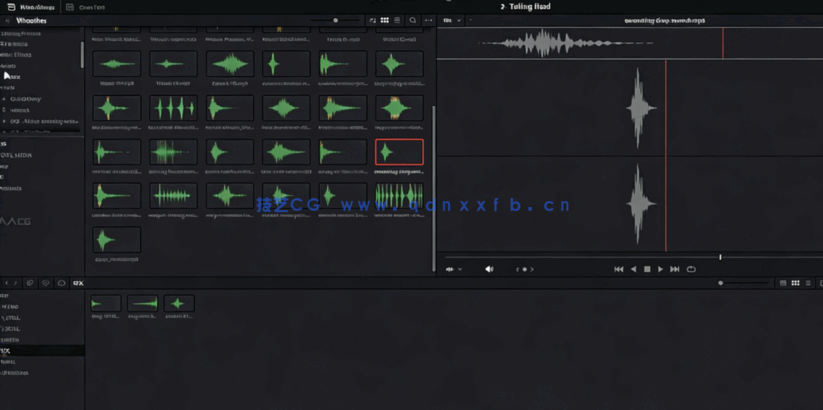Jump to the first frame with skip-back button
This screenshot has height=410, width=823.
coord(619,269)
